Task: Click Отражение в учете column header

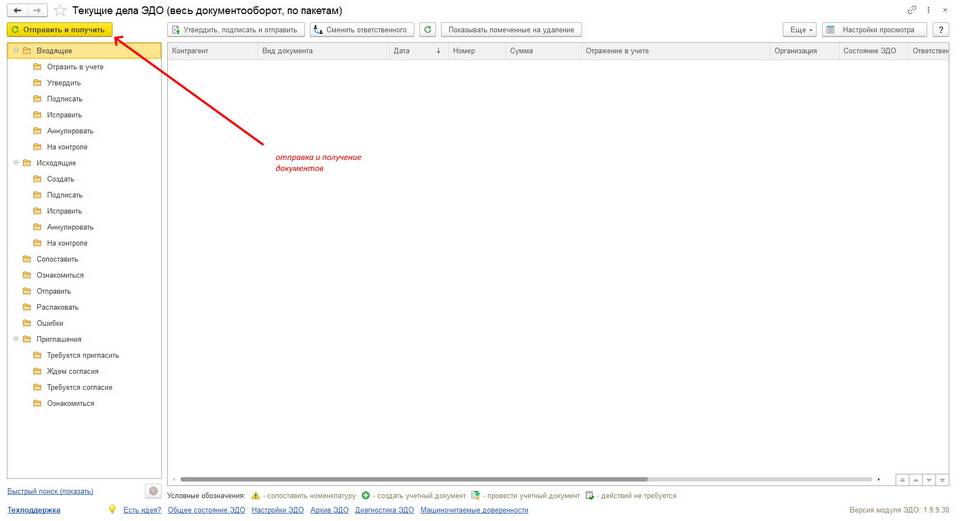Action: 675,51
